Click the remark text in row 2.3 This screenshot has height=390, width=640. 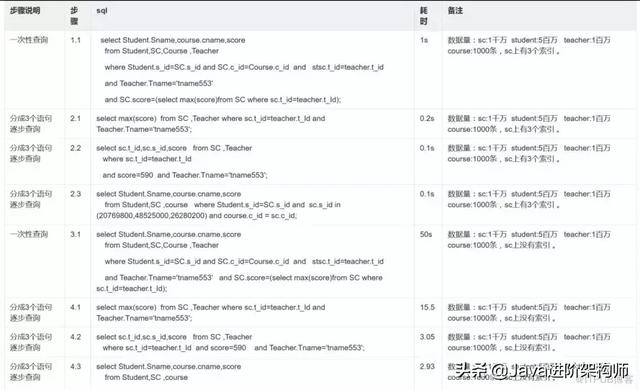click(x=529, y=199)
